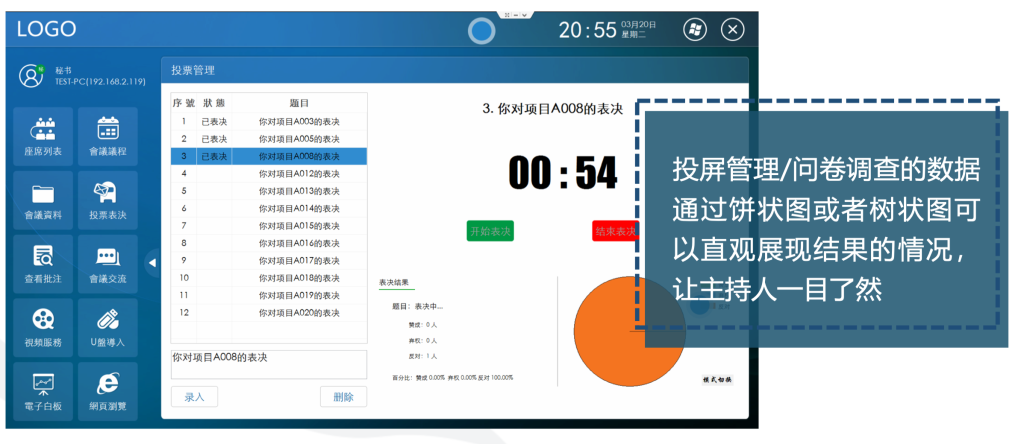
Task: Collapse the left sidebar with arrow handle
Action: point(152,263)
